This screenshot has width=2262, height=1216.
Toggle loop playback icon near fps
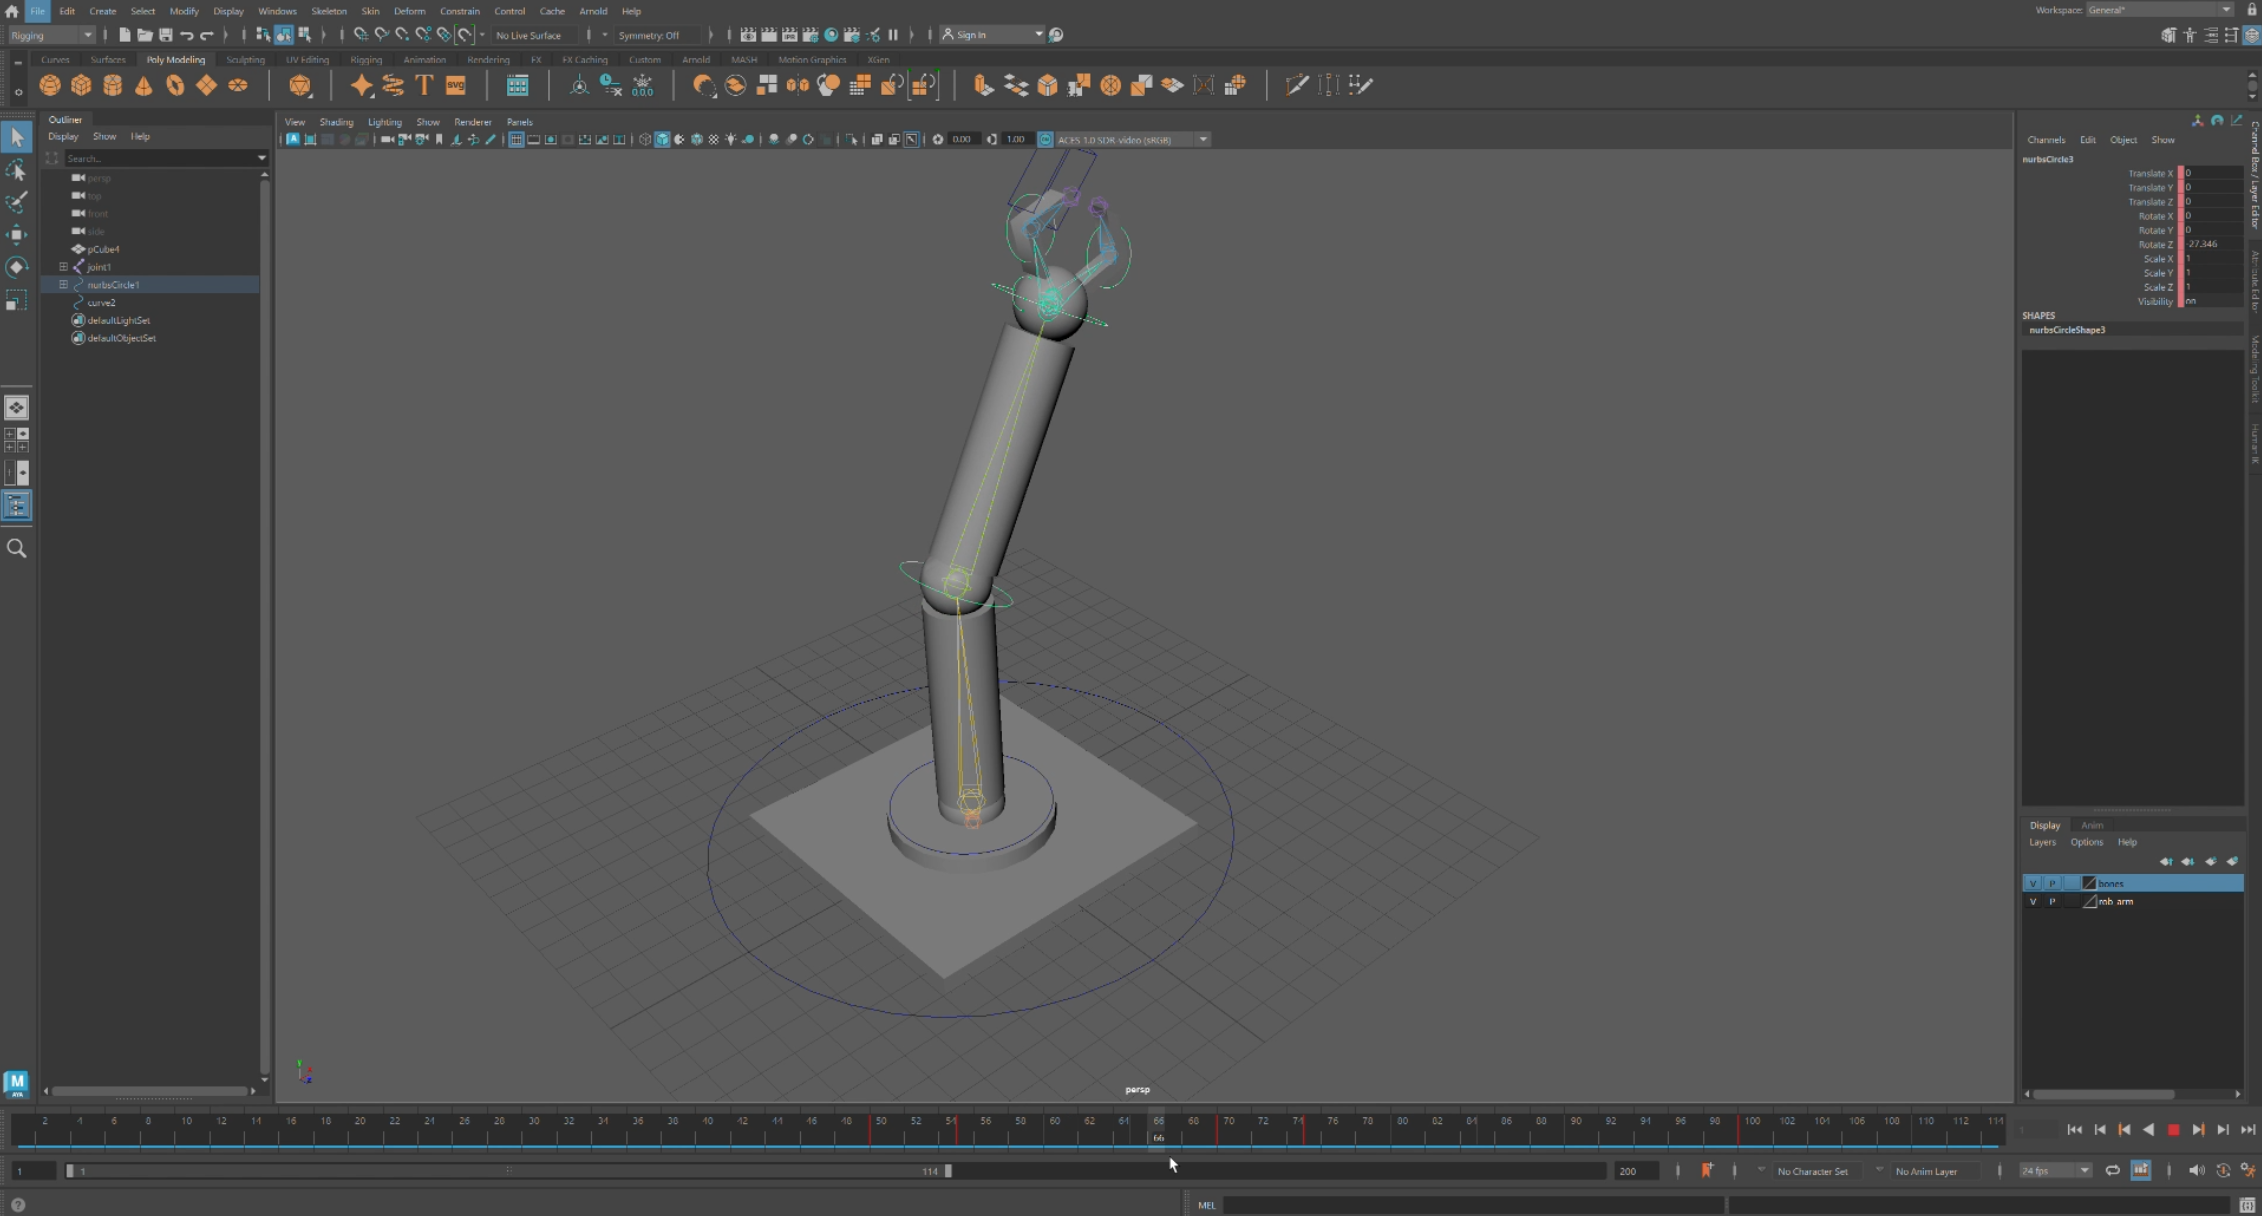pos(2112,1170)
